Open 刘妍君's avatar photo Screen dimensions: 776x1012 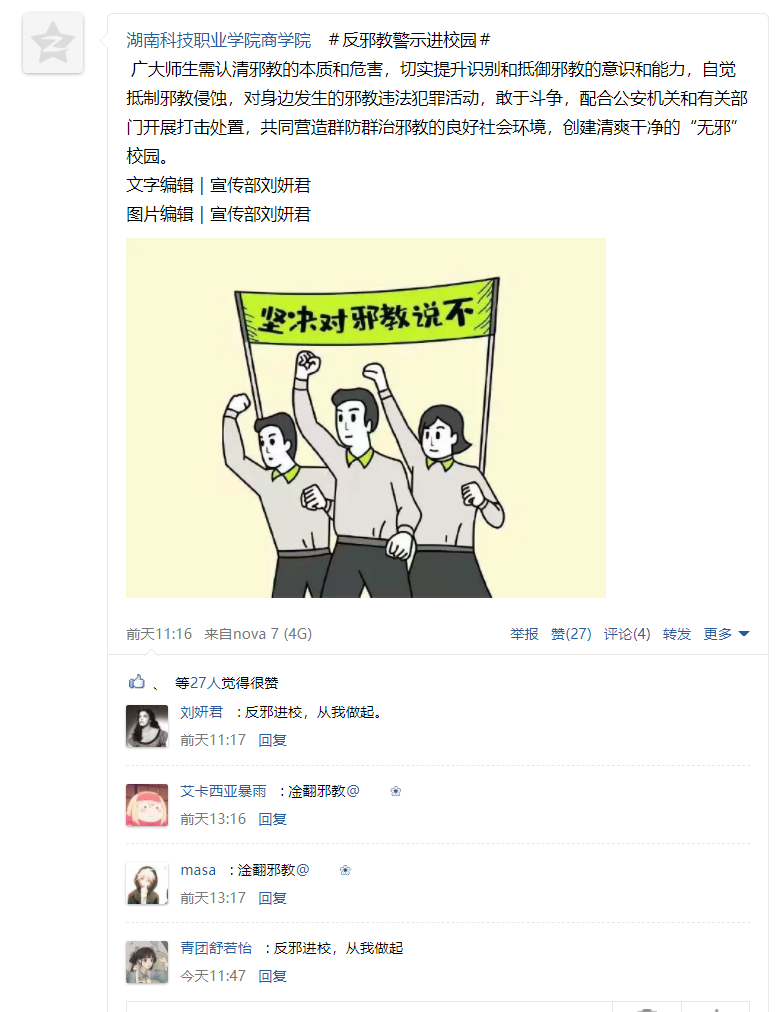(147, 726)
